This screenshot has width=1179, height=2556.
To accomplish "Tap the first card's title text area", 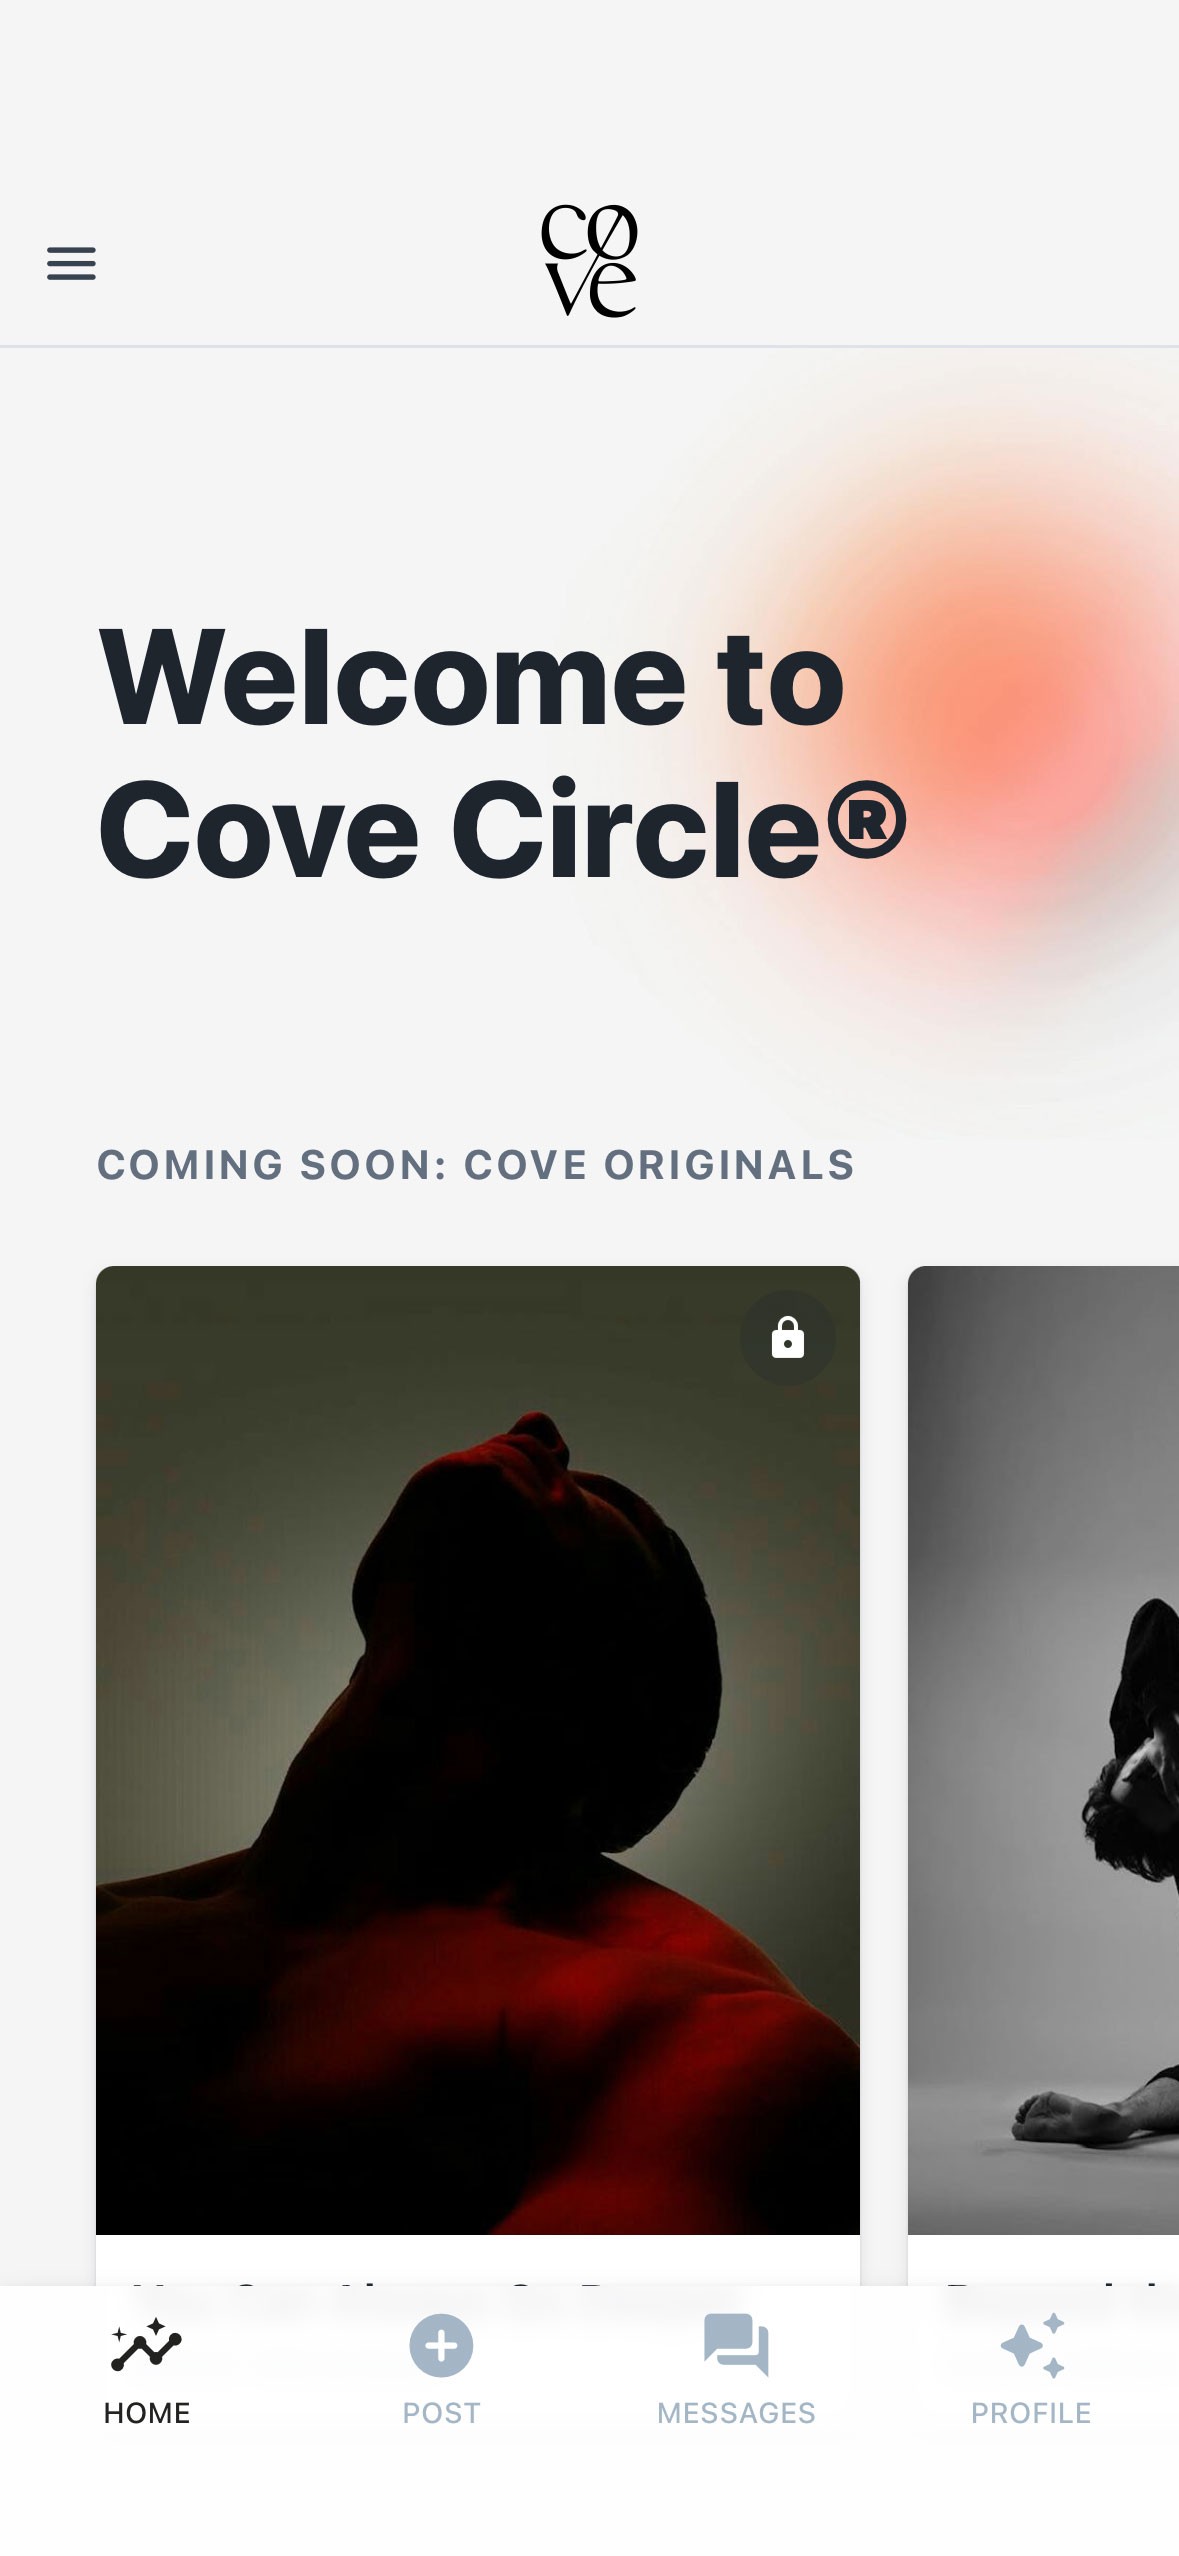I will pos(478,2260).
